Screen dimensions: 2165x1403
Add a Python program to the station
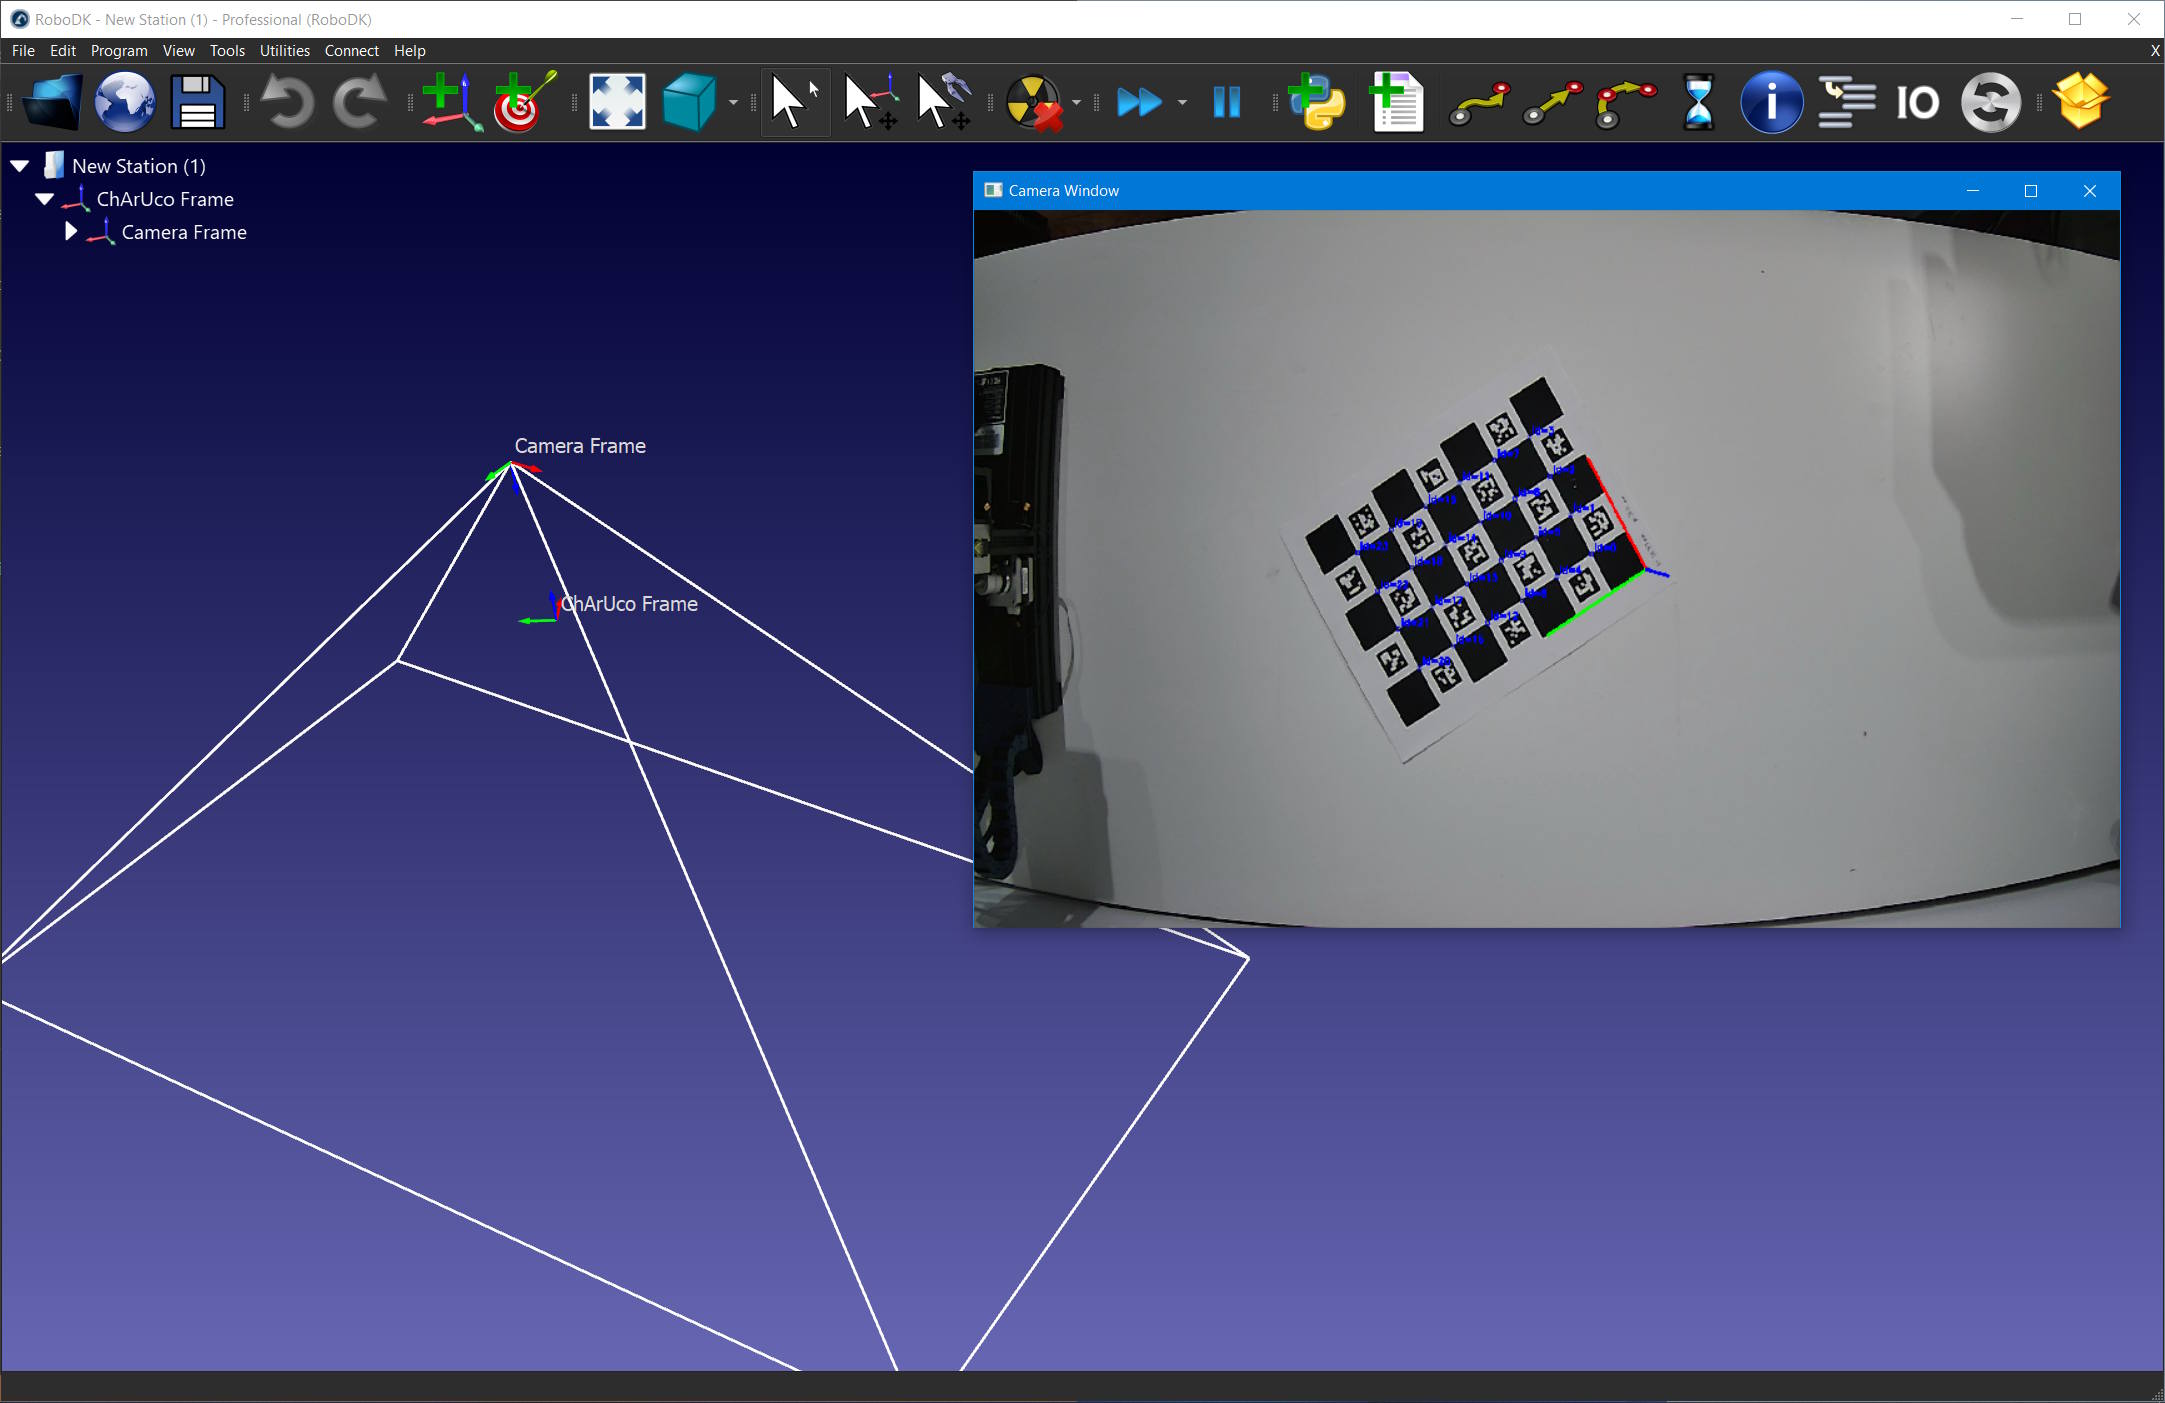1315,101
